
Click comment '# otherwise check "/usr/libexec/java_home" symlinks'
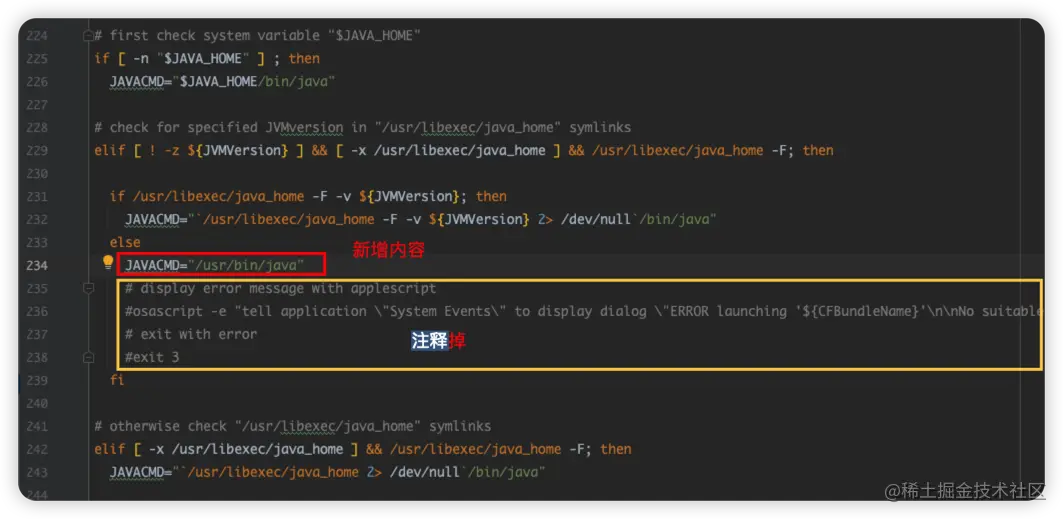293,426
